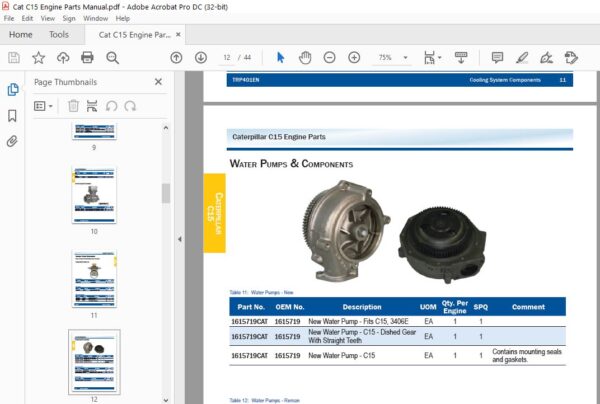Click the 'Cooling System Components' footer text
This screenshot has height=404, width=600.
pyautogui.click(x=505, y=80)
